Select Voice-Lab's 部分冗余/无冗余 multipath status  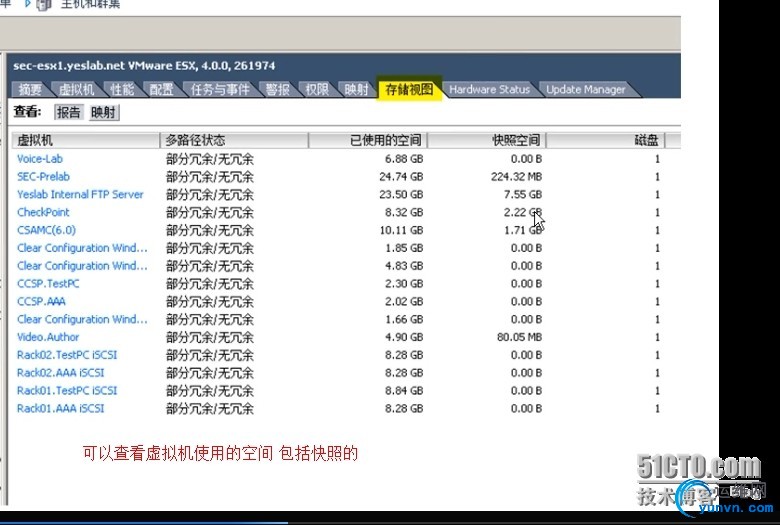(210, 159)
